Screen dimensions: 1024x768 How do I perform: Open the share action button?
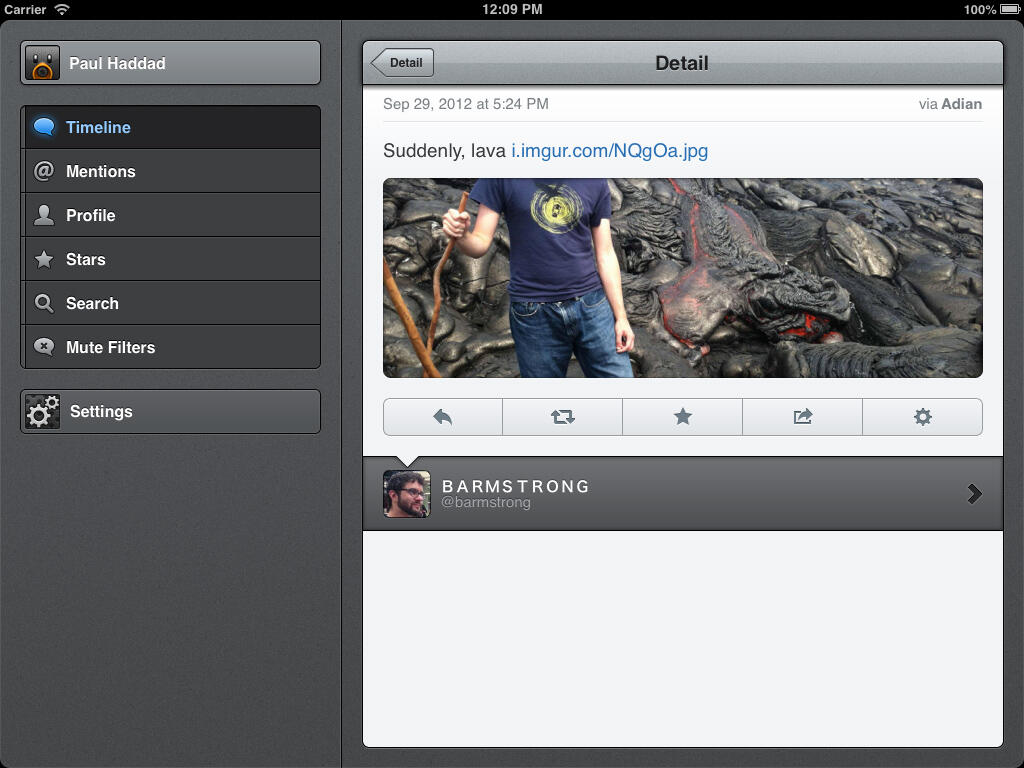pyautogui.click(x=803, y=417)
